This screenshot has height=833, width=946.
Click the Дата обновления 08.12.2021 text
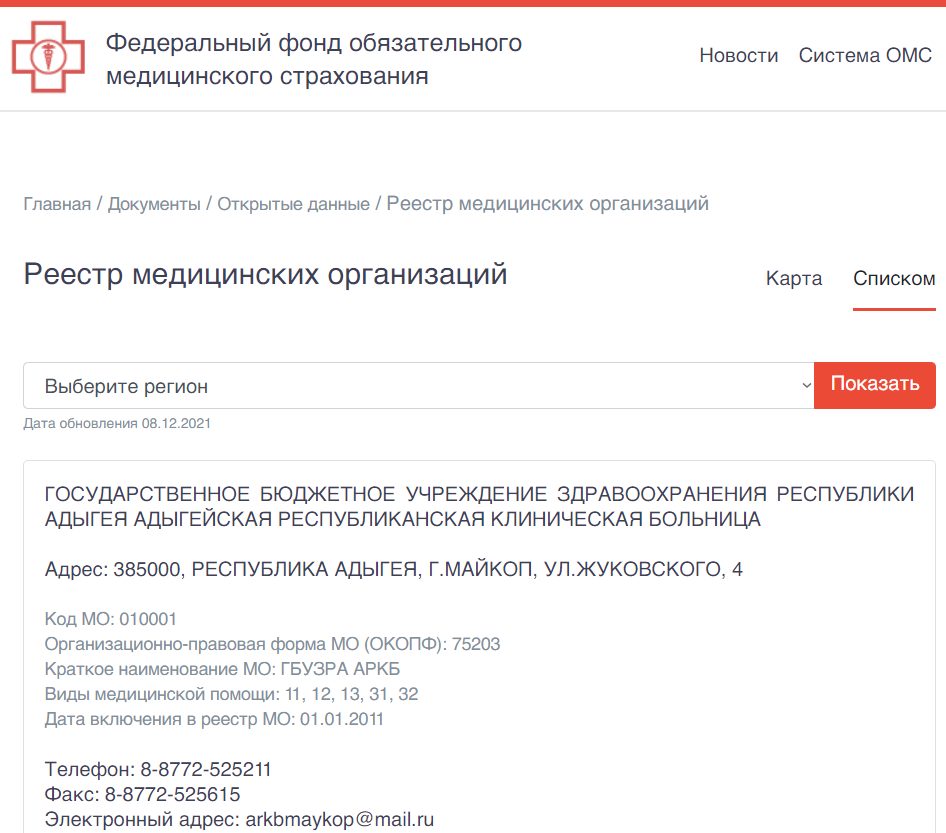[117, 423]
